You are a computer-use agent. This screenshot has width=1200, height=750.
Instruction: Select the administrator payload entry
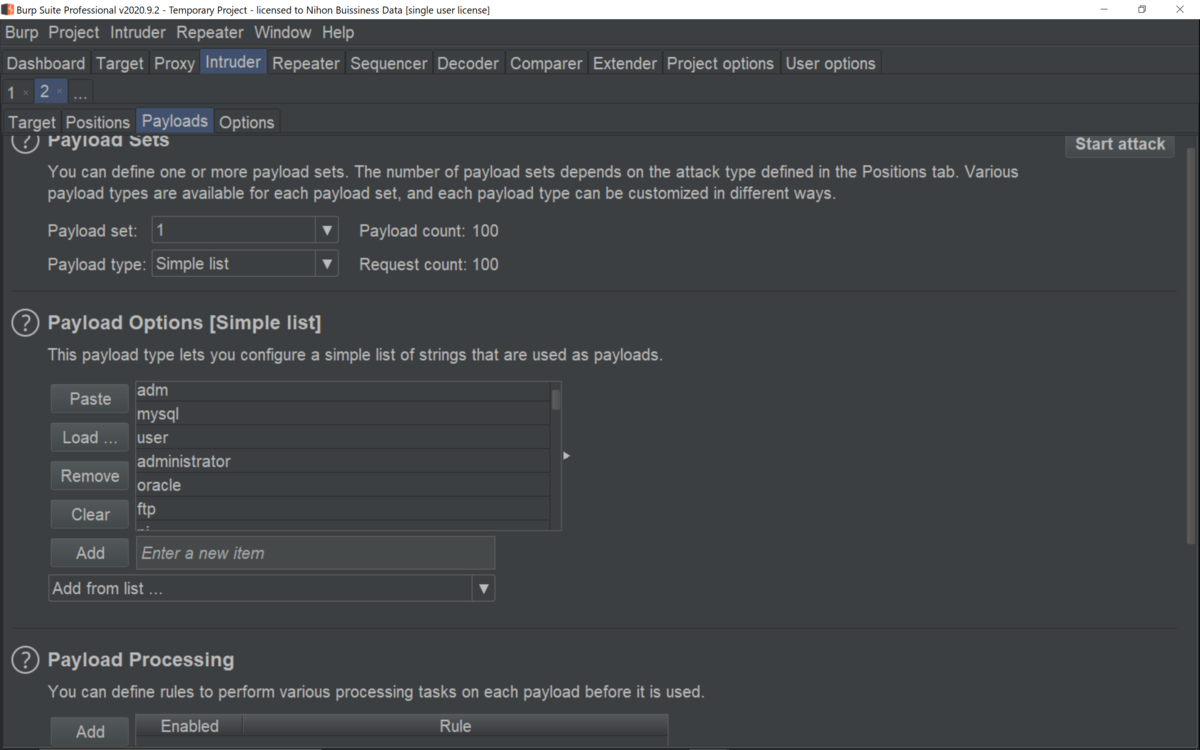pyautogui.click(x=343, y=461)
